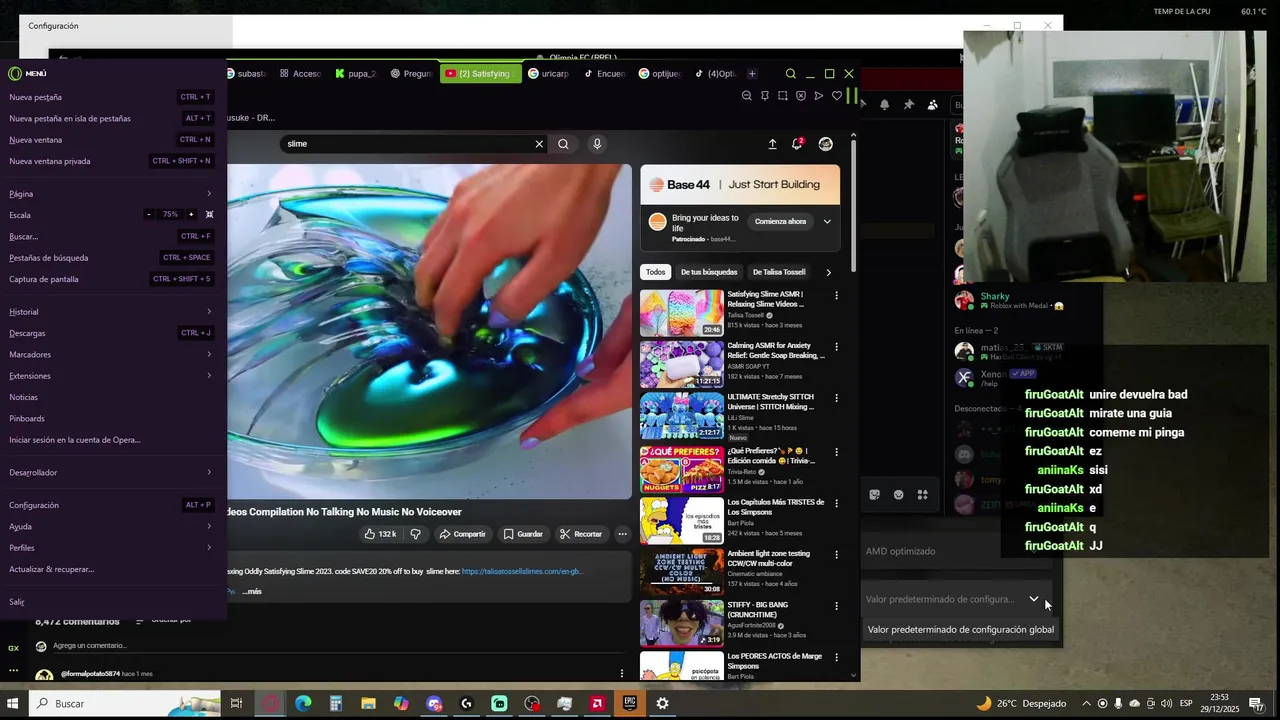Expand the Página submenu arrow
This screenshot has width=1280, height=720.
click(209, 194)
